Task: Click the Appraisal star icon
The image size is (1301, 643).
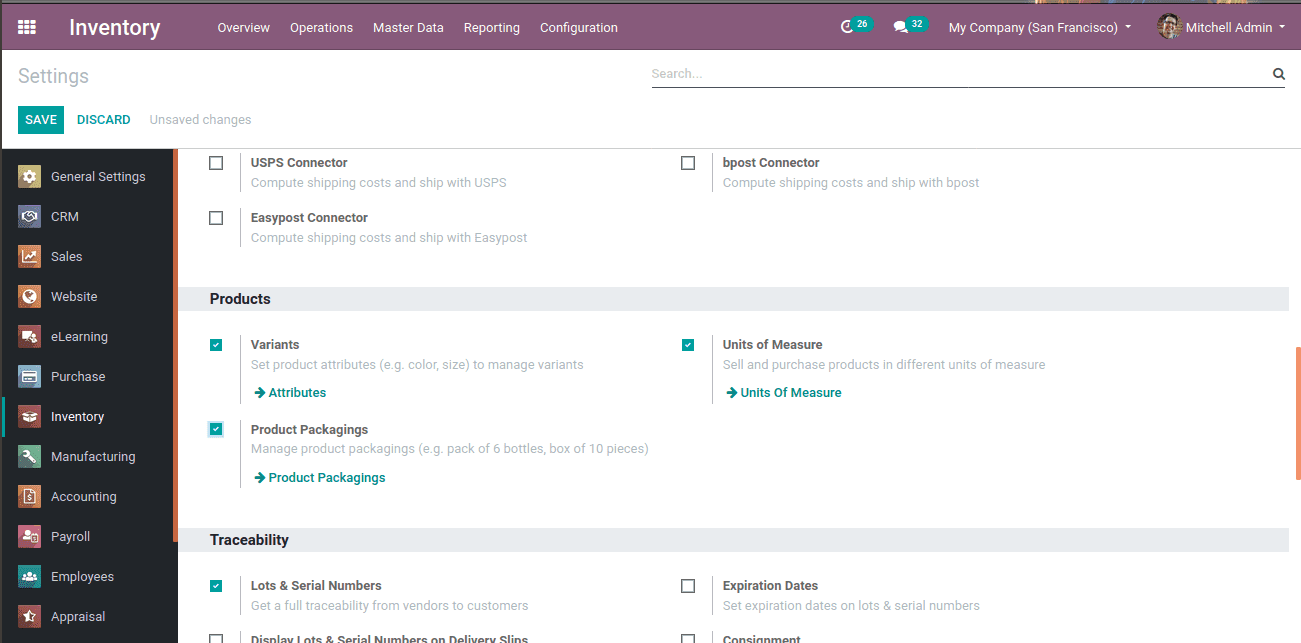Action: [x=30, y=617]
